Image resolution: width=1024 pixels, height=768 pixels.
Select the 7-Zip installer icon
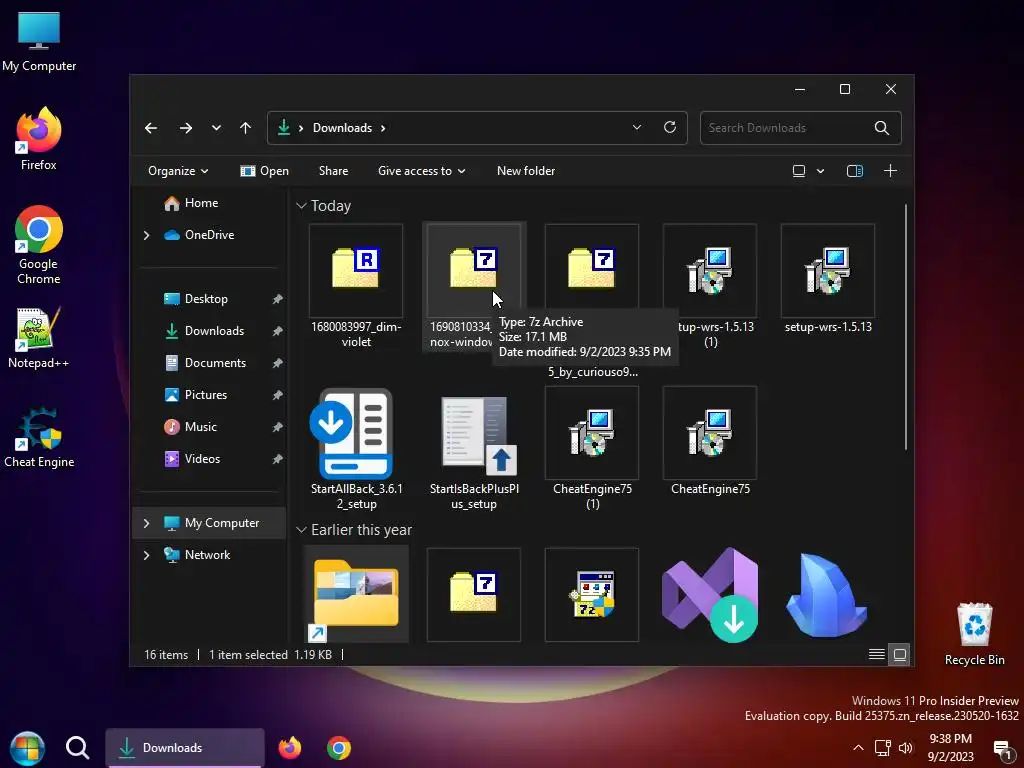click(x=592, y=594)
